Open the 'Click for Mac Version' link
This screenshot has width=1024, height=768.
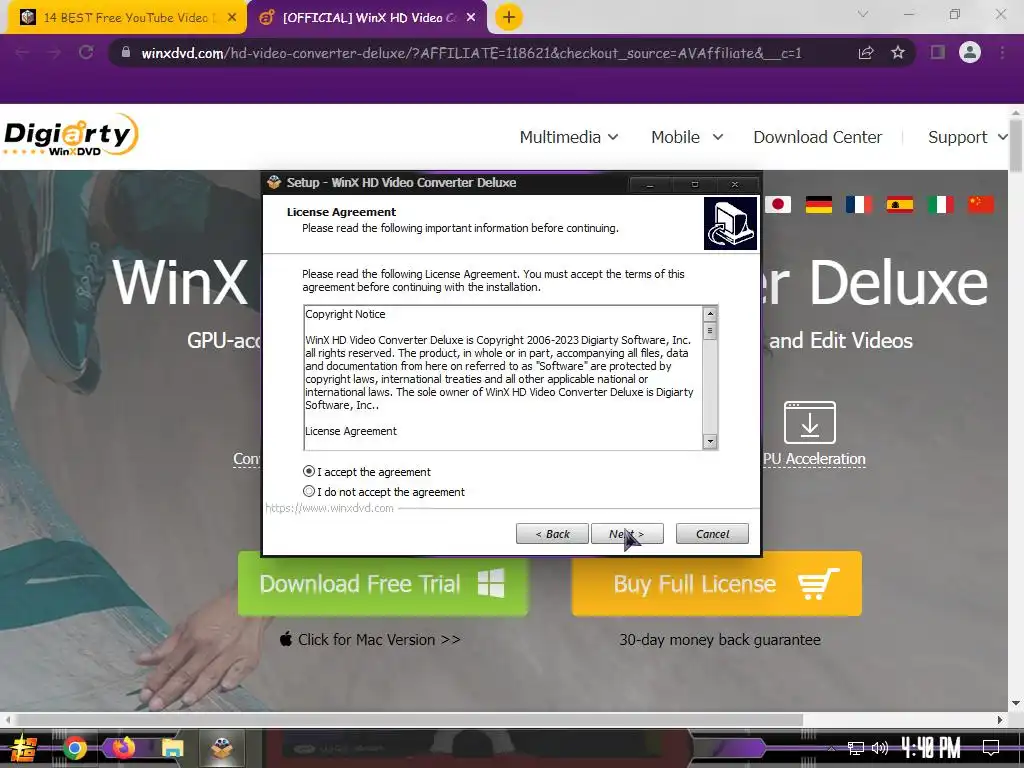coord(370,639)
